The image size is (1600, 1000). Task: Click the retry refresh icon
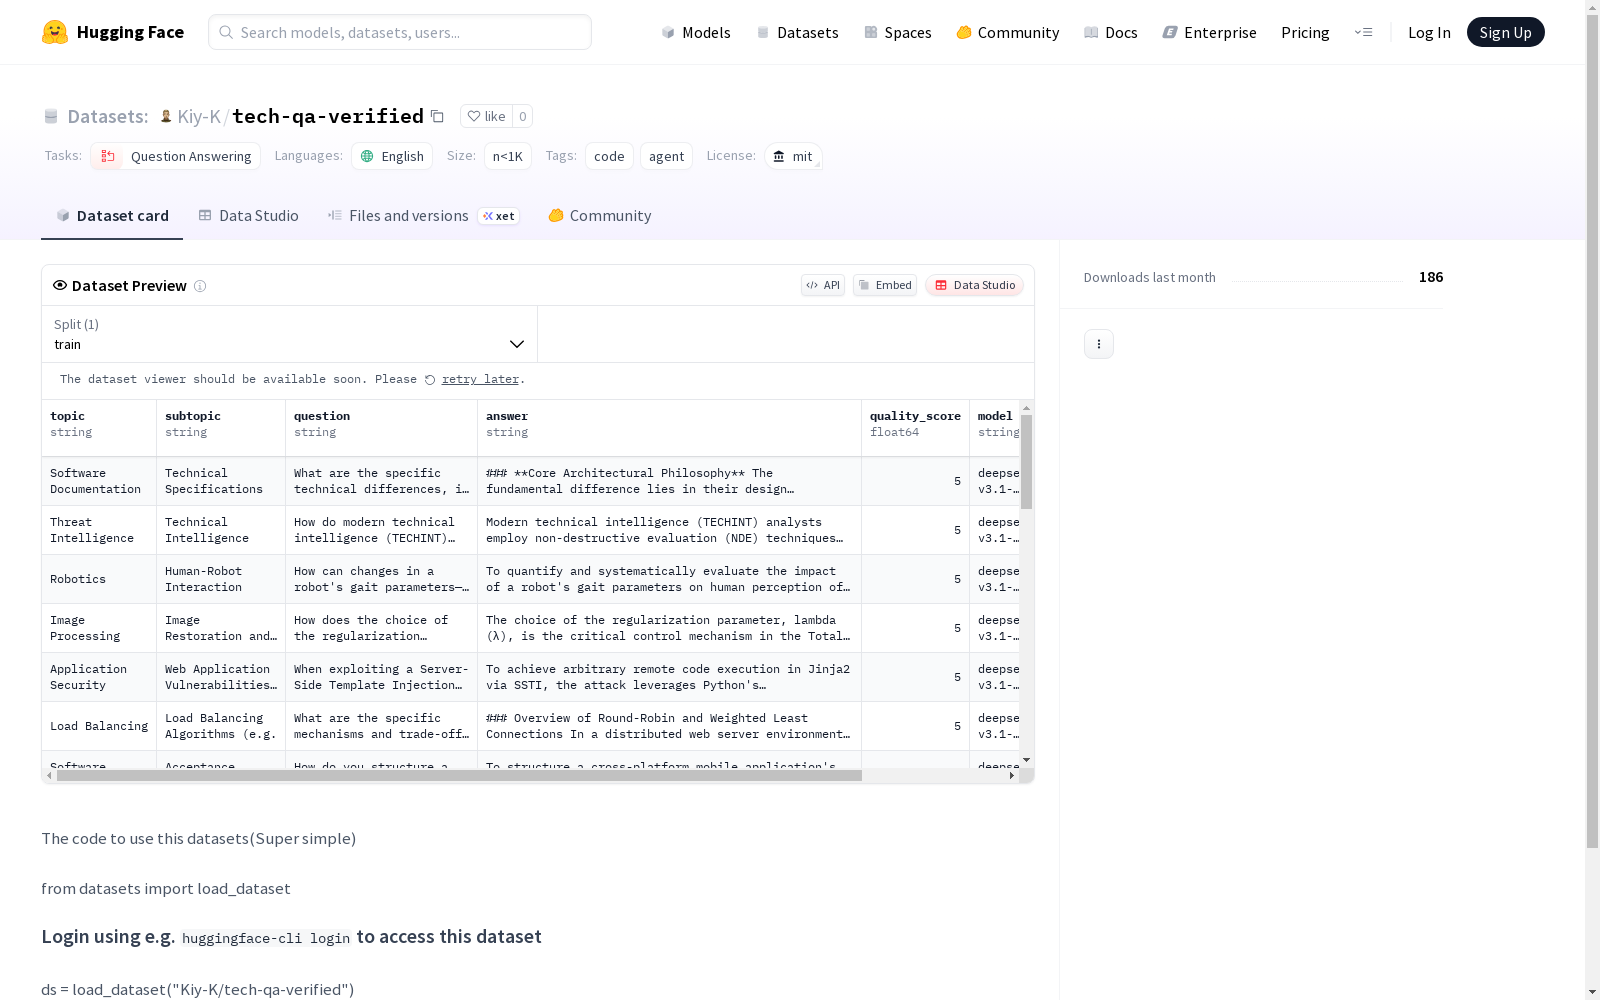[x=430, y=380]
